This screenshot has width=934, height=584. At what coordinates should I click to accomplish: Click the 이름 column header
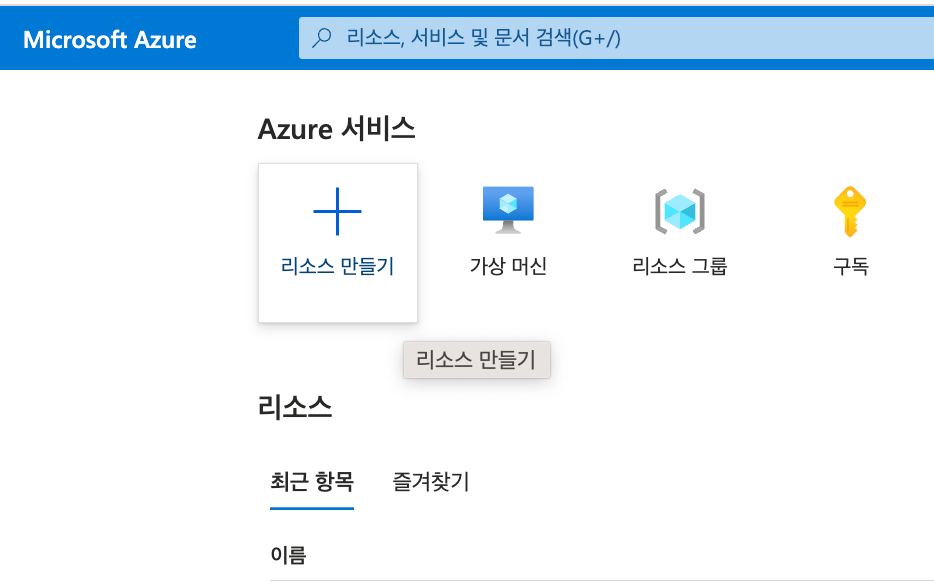pos(288,555)
